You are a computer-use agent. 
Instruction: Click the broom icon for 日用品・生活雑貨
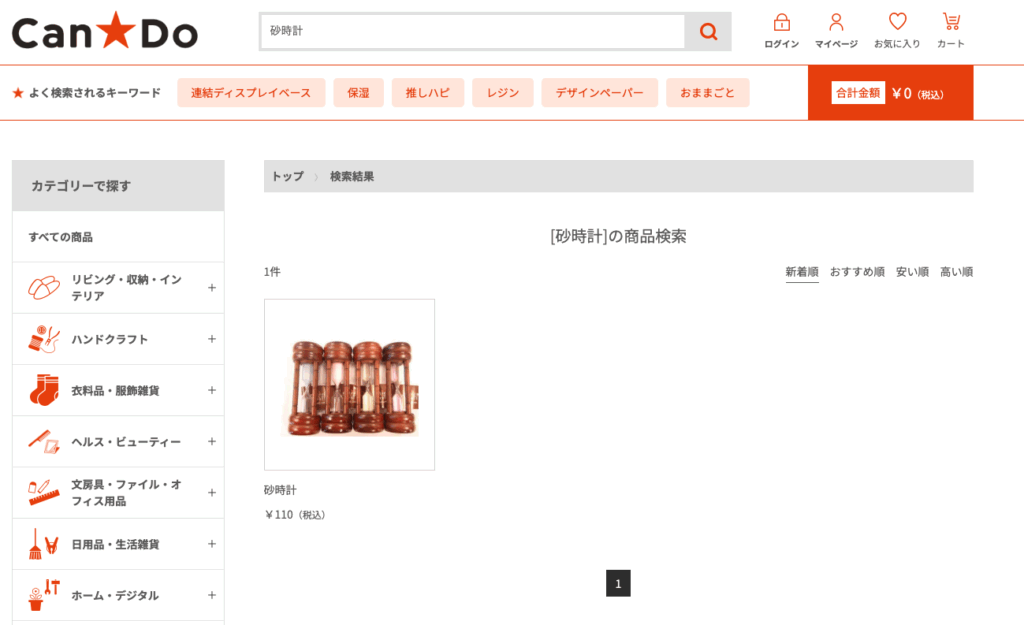pos(44,544)
